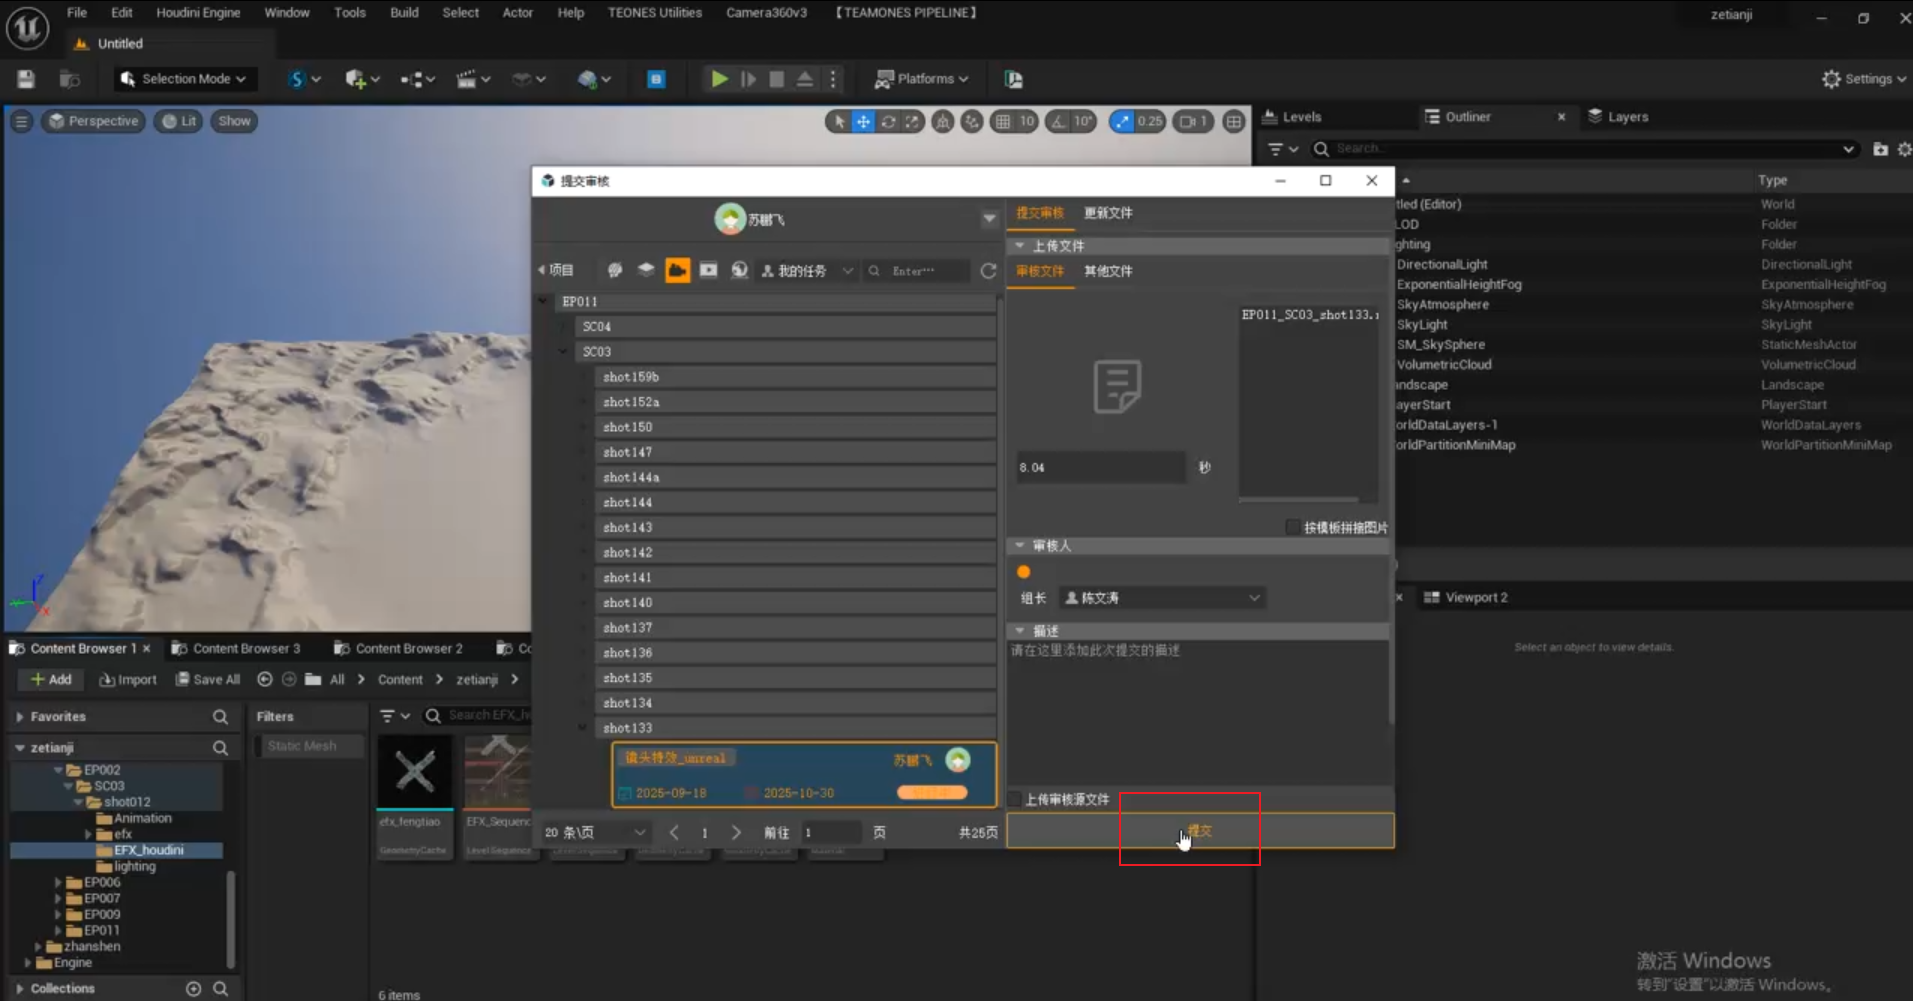Open the Houdini Engine menu
The image size is (1913, 1001).
[x=198, y=13]
